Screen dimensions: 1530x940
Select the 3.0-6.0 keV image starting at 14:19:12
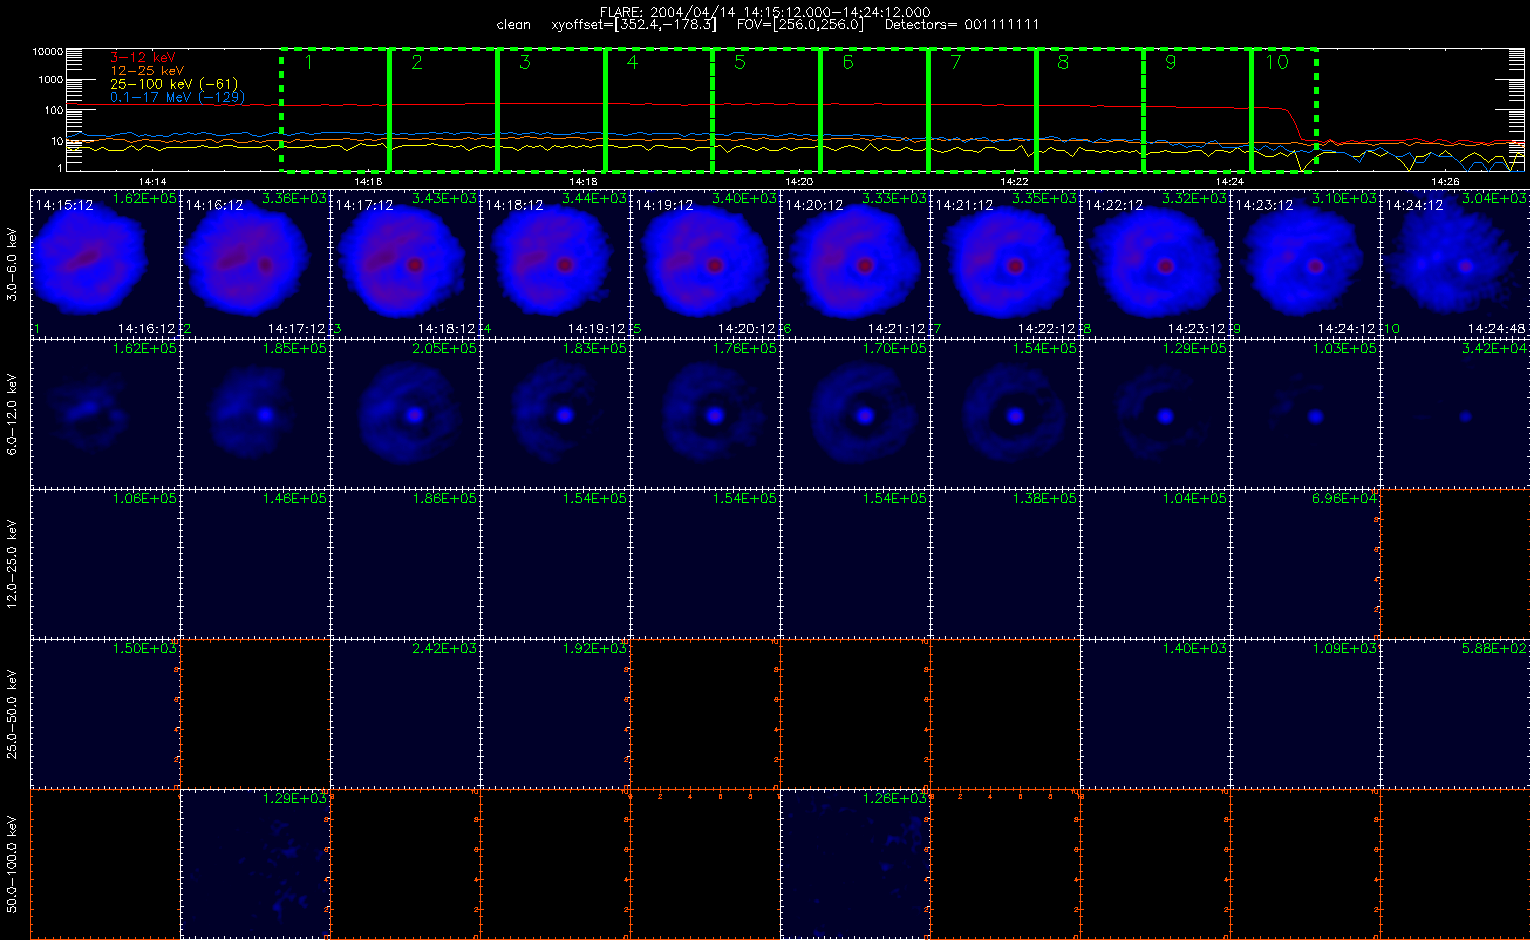coord(705,263)
